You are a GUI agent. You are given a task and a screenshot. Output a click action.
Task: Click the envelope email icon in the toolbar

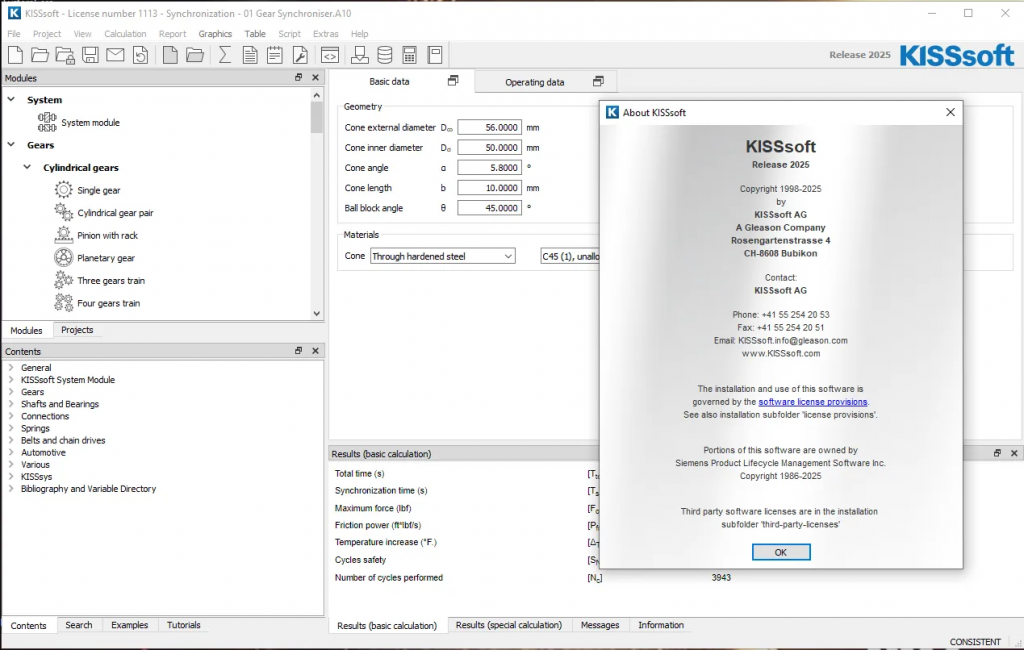(115, 55)
